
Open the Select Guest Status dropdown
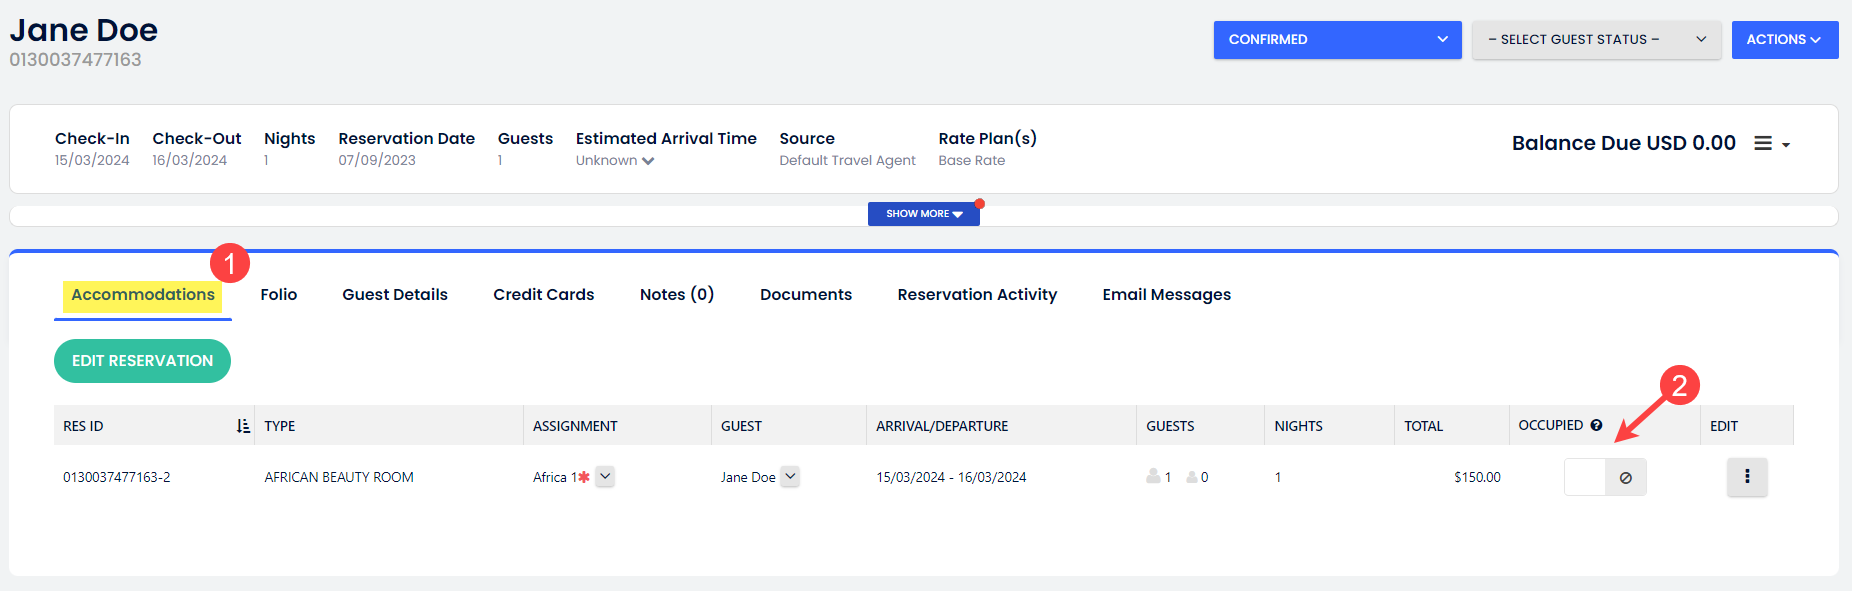pyautogui.click(x=1595, y=40)
